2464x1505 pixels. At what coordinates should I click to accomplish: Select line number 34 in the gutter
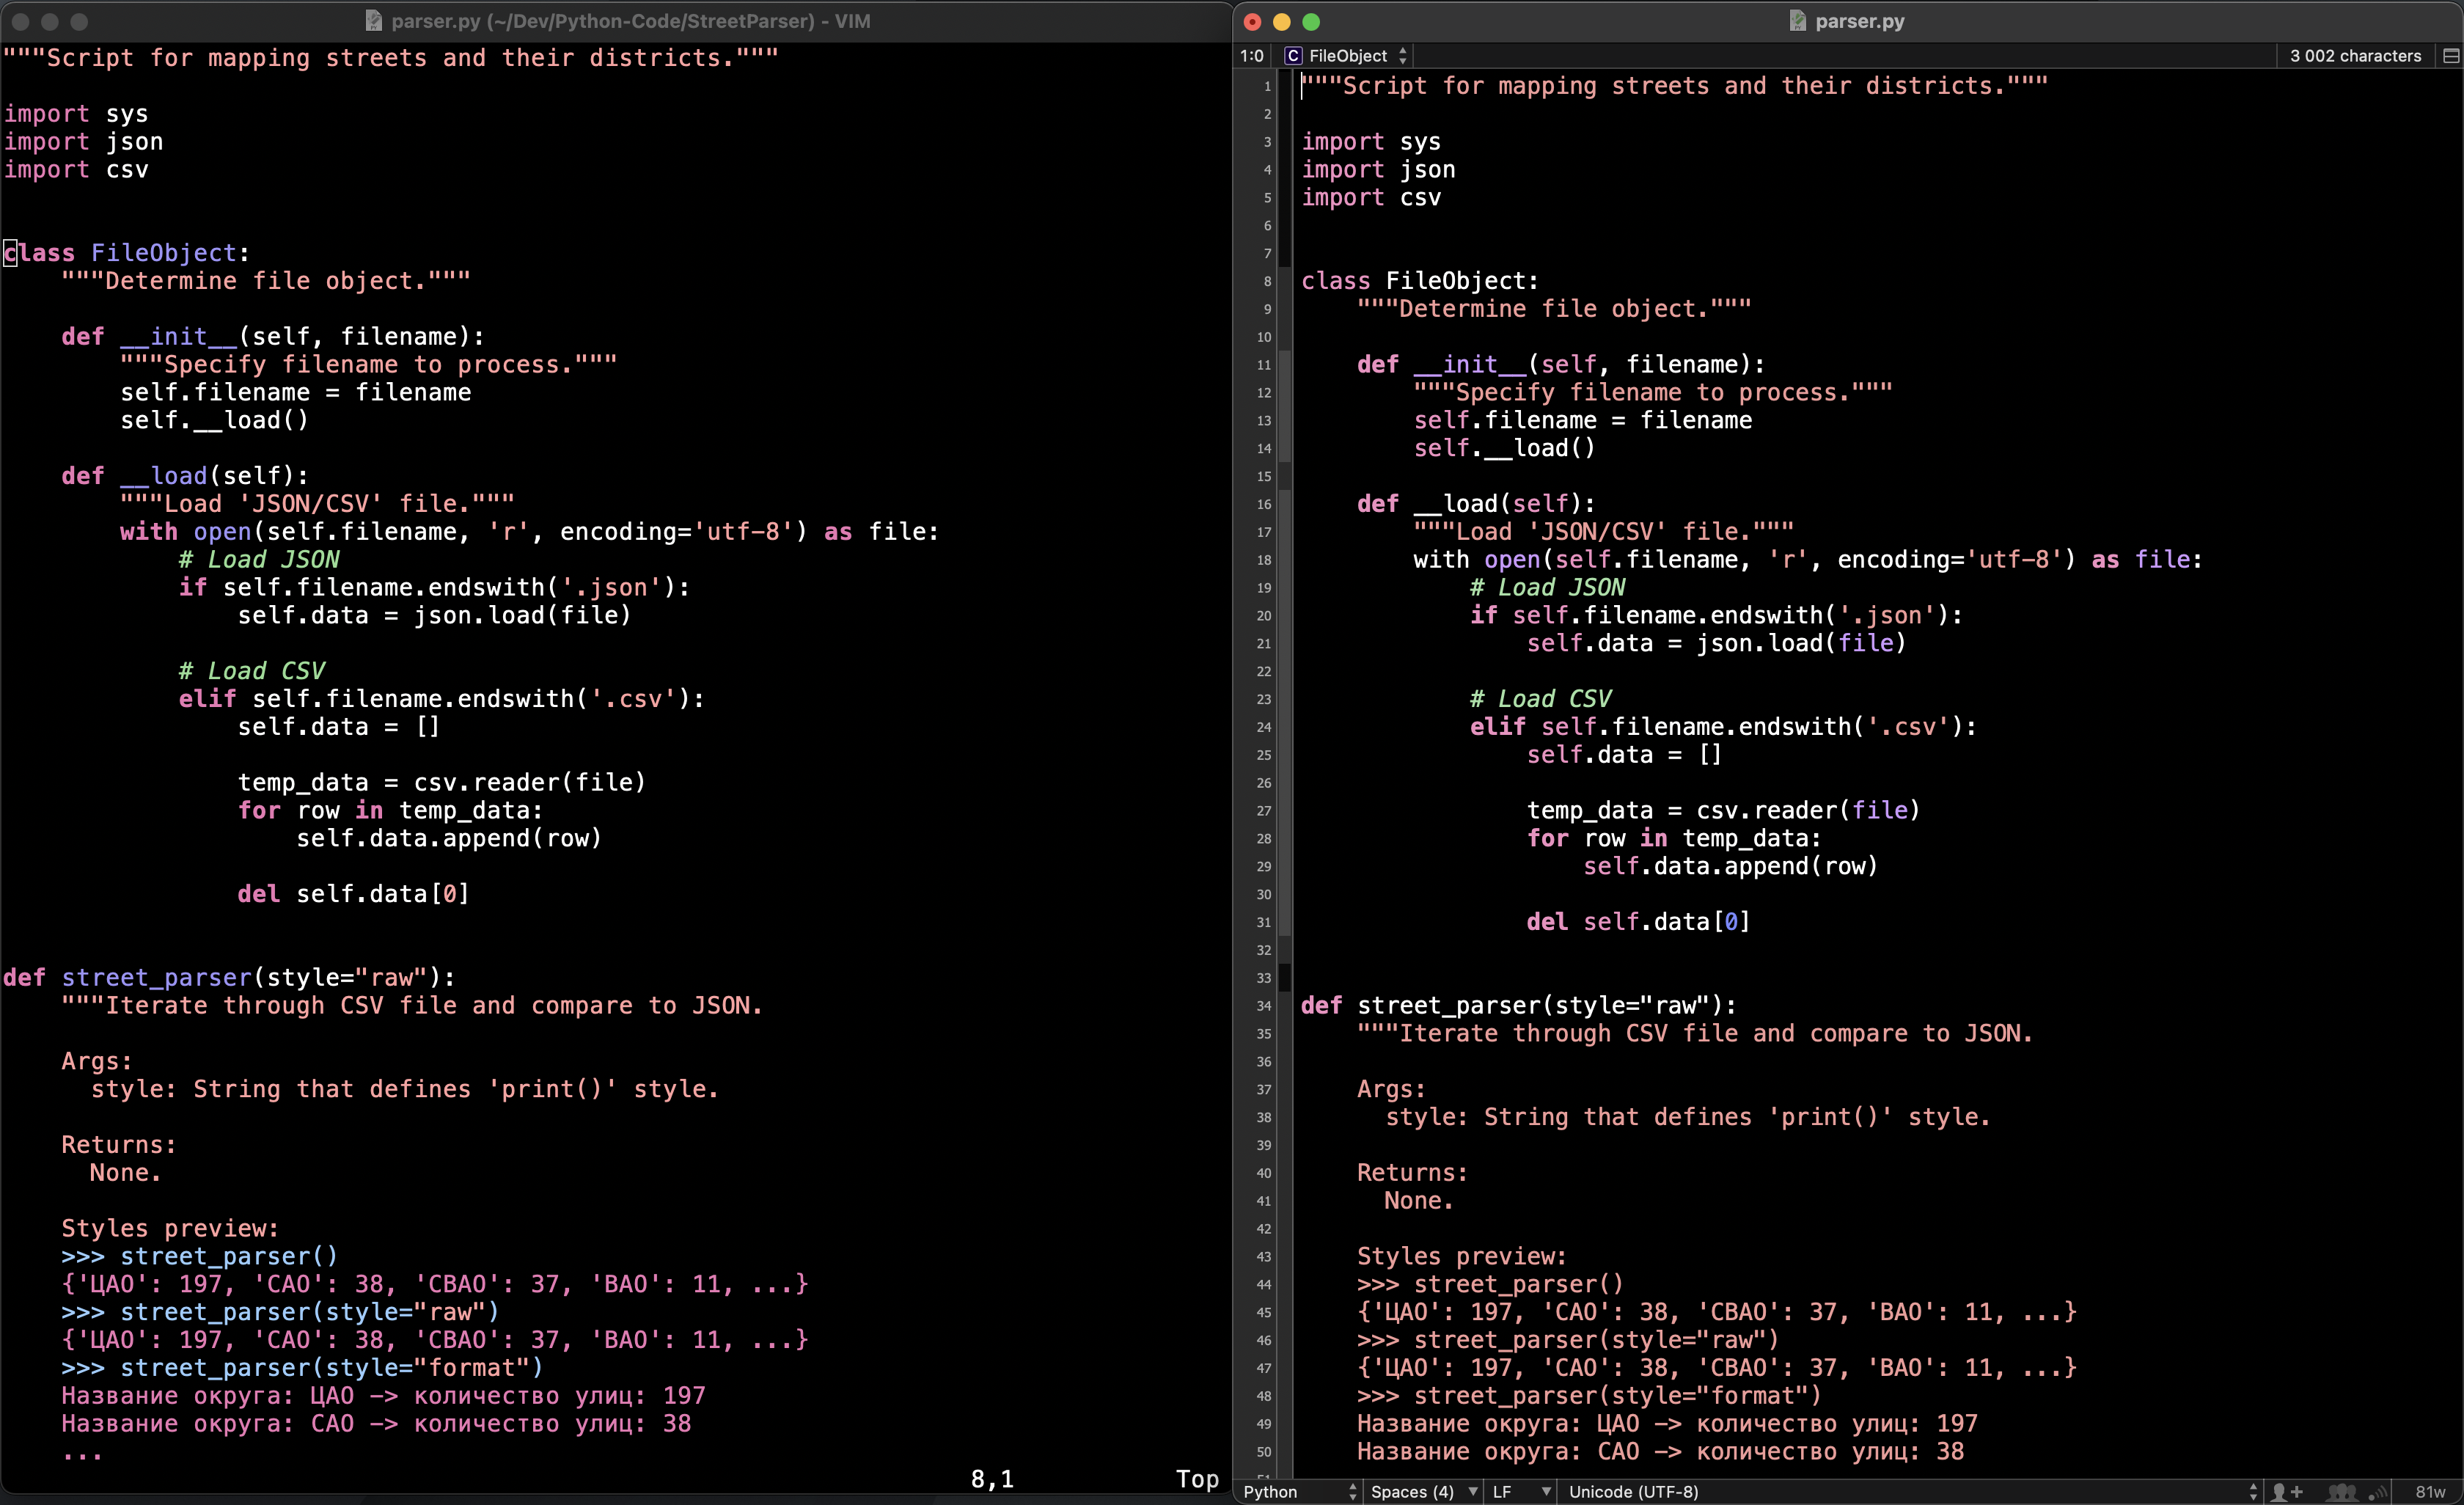tap(1264, 1006)
